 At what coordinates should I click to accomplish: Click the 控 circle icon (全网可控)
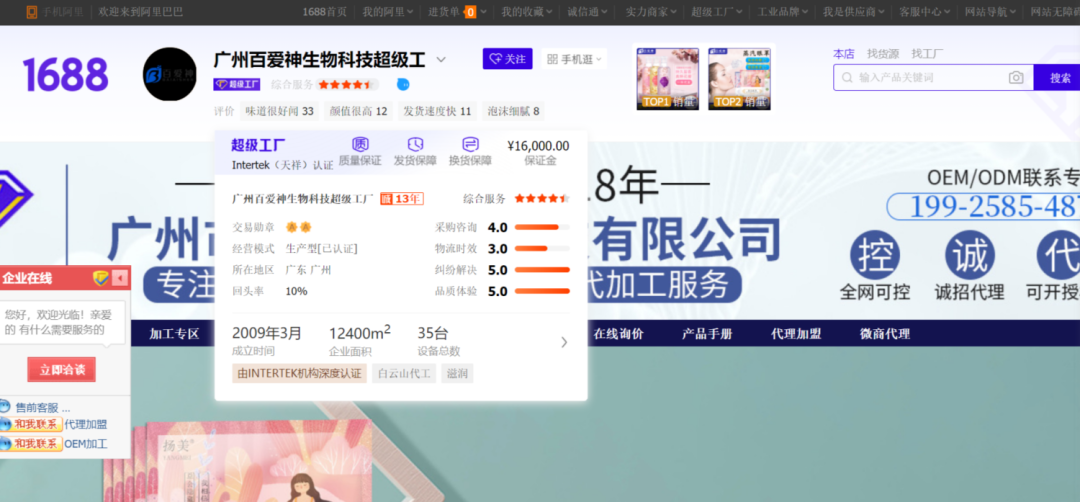tap(875, 254)
